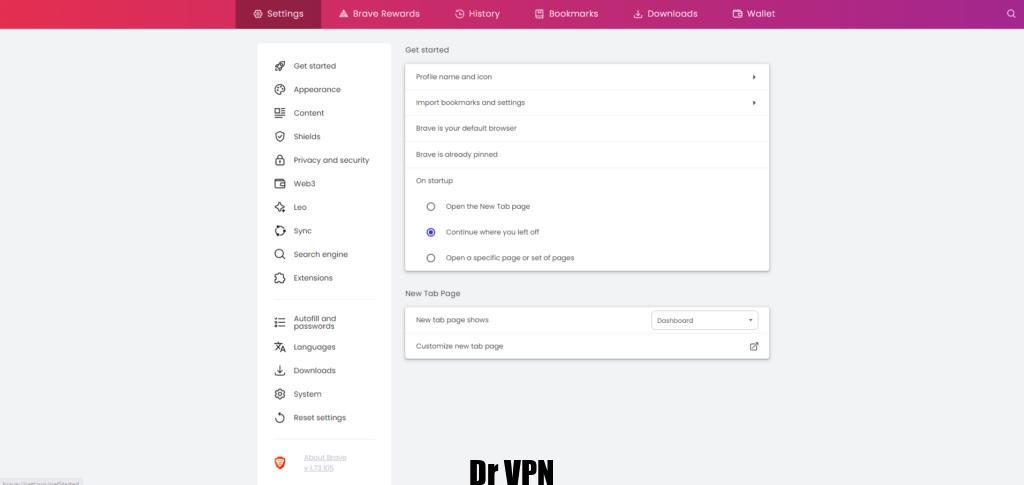Click the Web3 wallet icon in sidebar
Viewport: 1024px width, 485px height.
click(280, 184)
